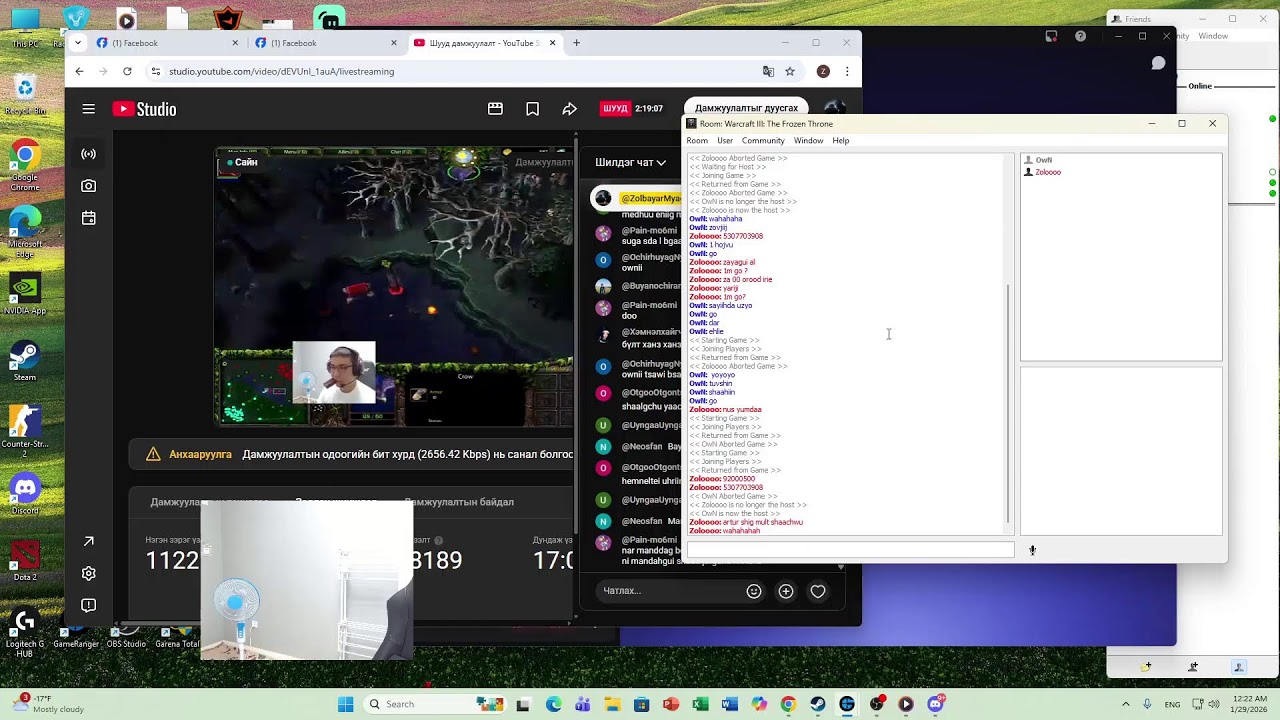The image size is (1280, 720).
Task: Click the End stream button
Action: [x=746, y=108]
